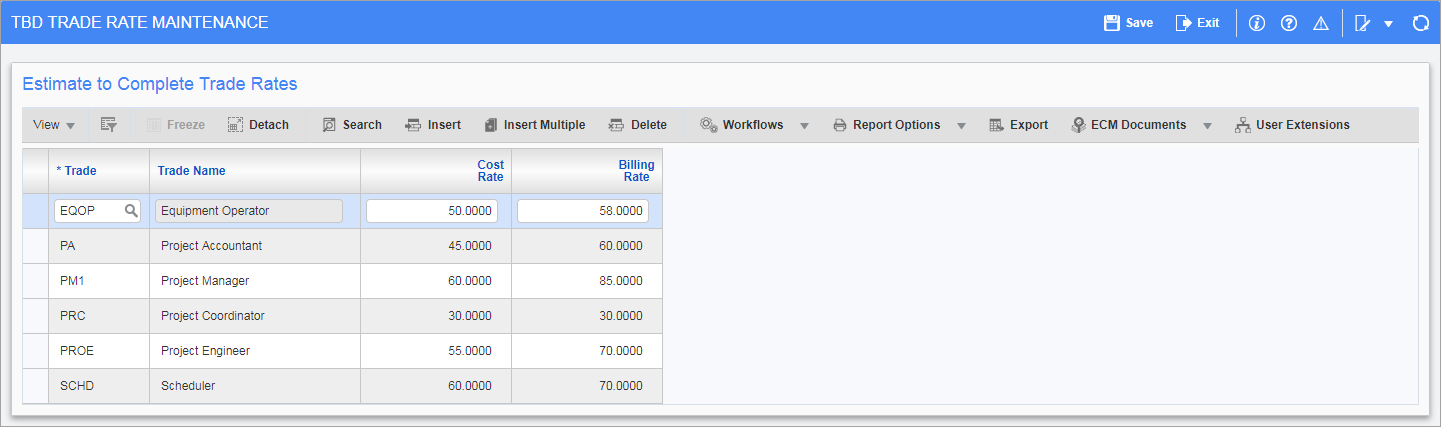Delete the selected trade row
This screenshot has height=427, width=1441.
[x=637, y=125]
